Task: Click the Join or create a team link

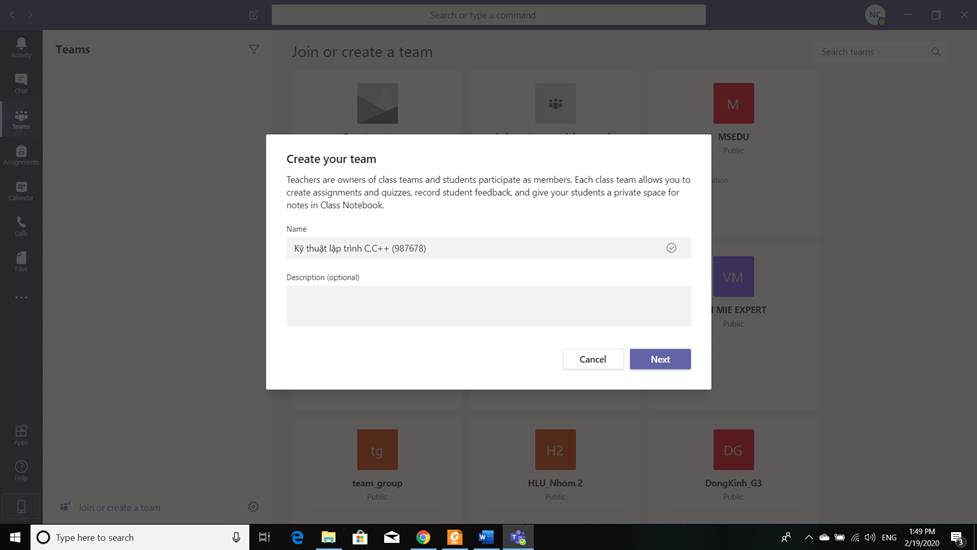Action: pos(118,507)
